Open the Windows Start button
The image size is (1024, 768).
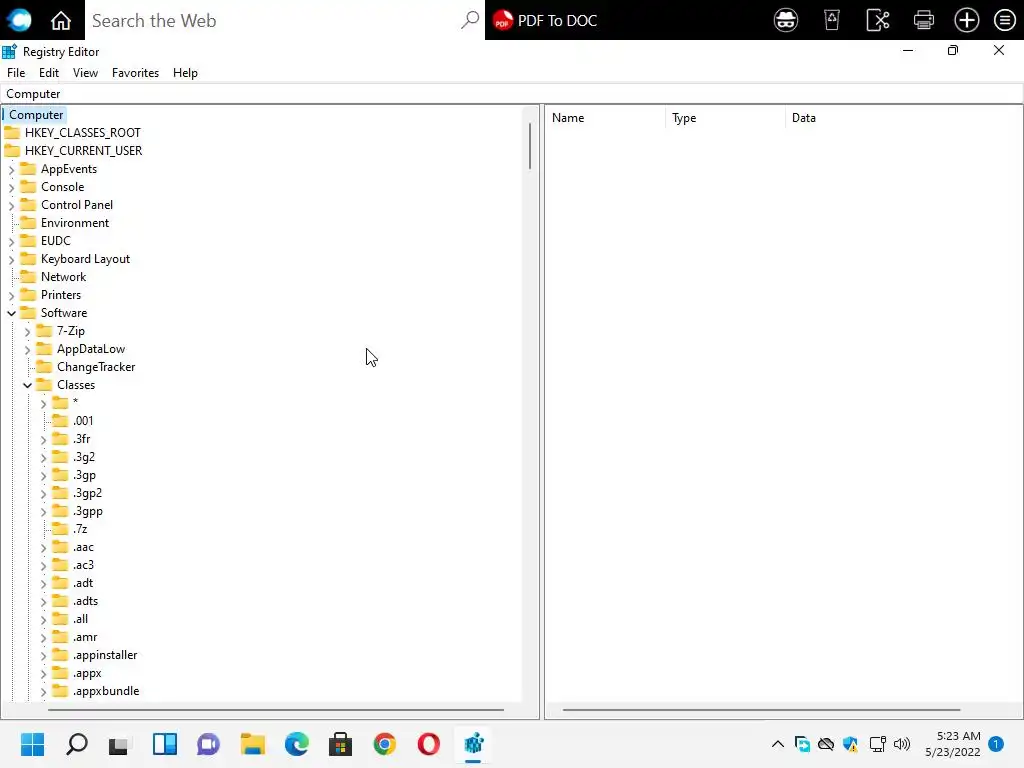click(x=32, y=744)
